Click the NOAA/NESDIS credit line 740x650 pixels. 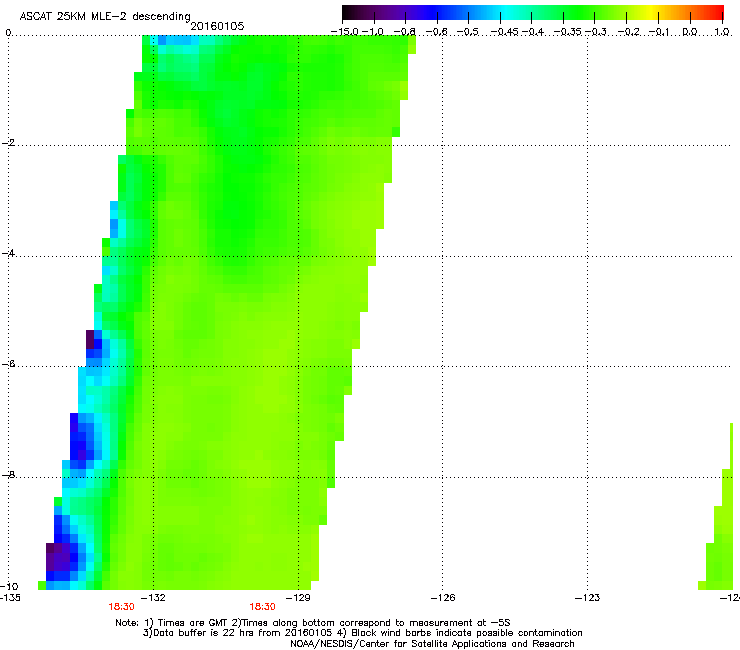432,643
